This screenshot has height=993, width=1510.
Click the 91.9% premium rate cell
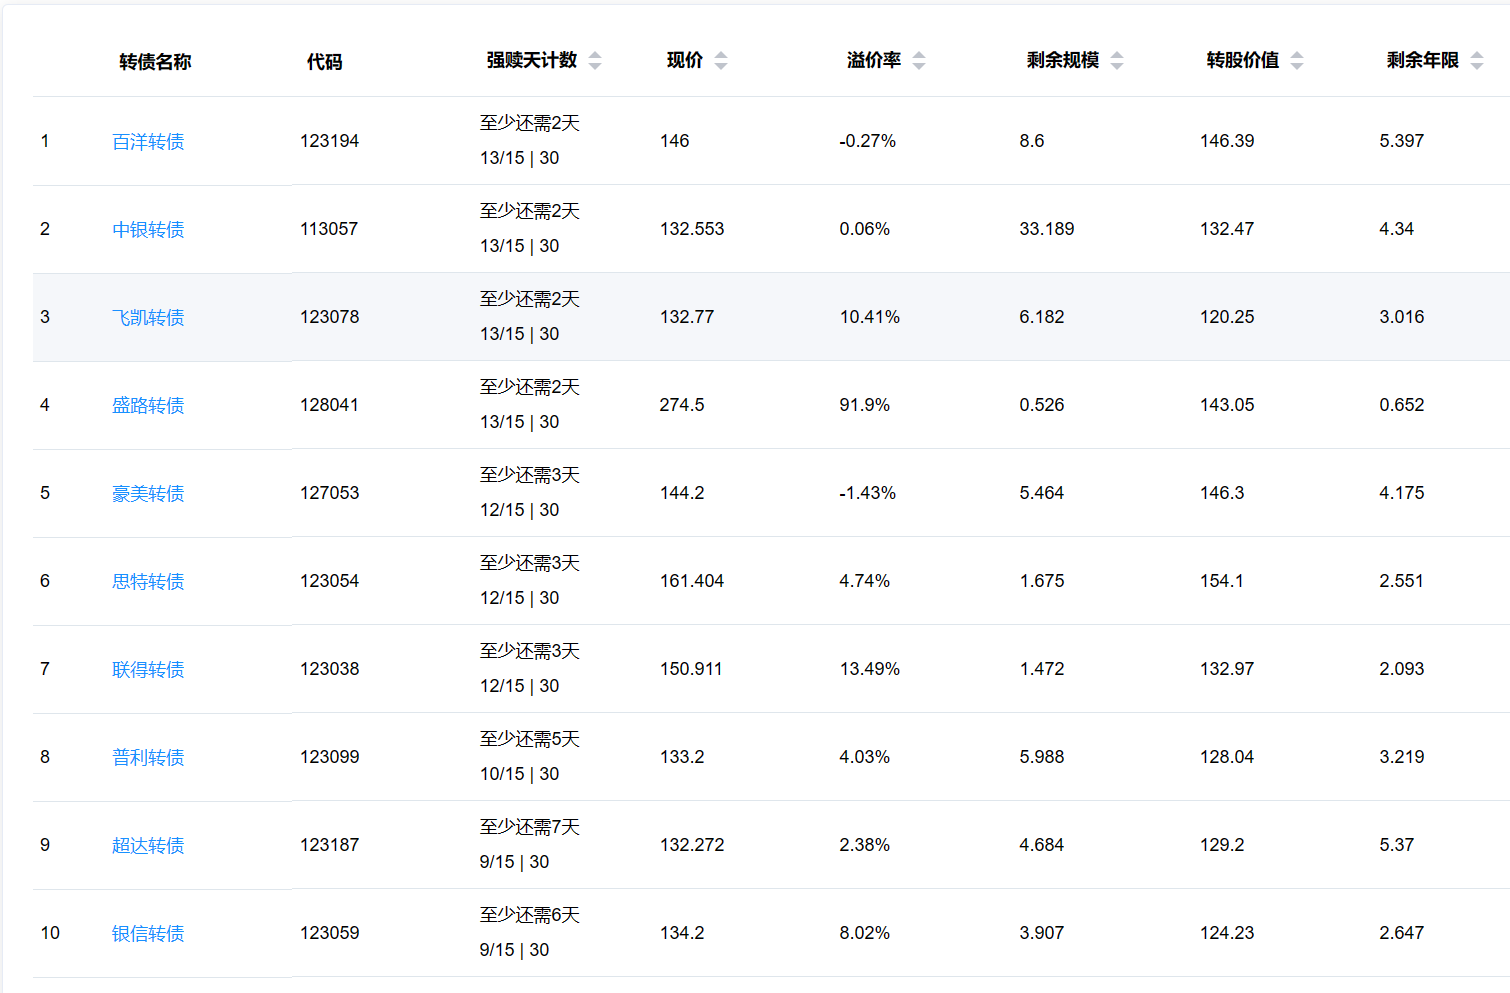(864, 405)
